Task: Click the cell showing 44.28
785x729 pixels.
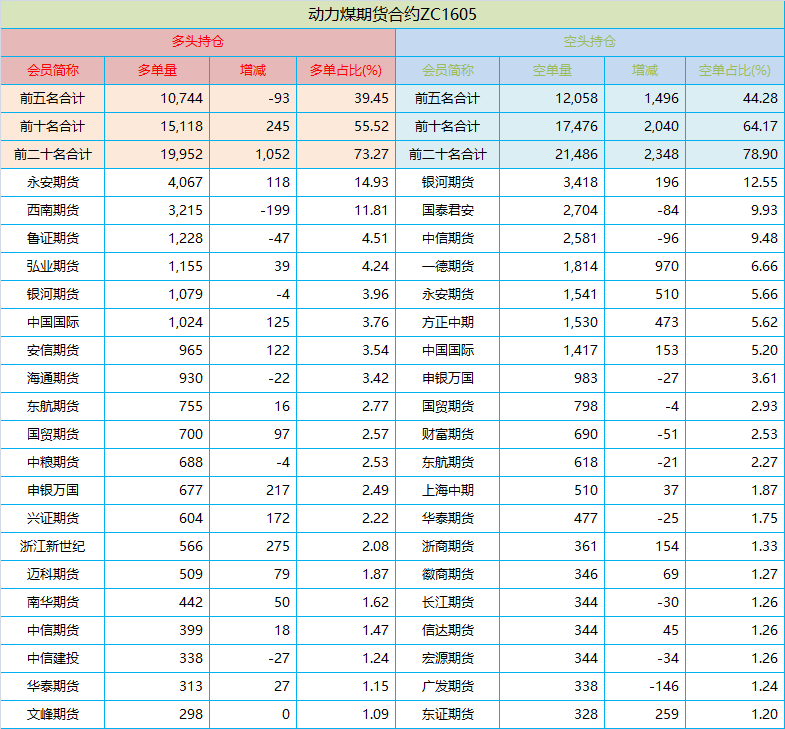Action: click(x=760, y=98)
